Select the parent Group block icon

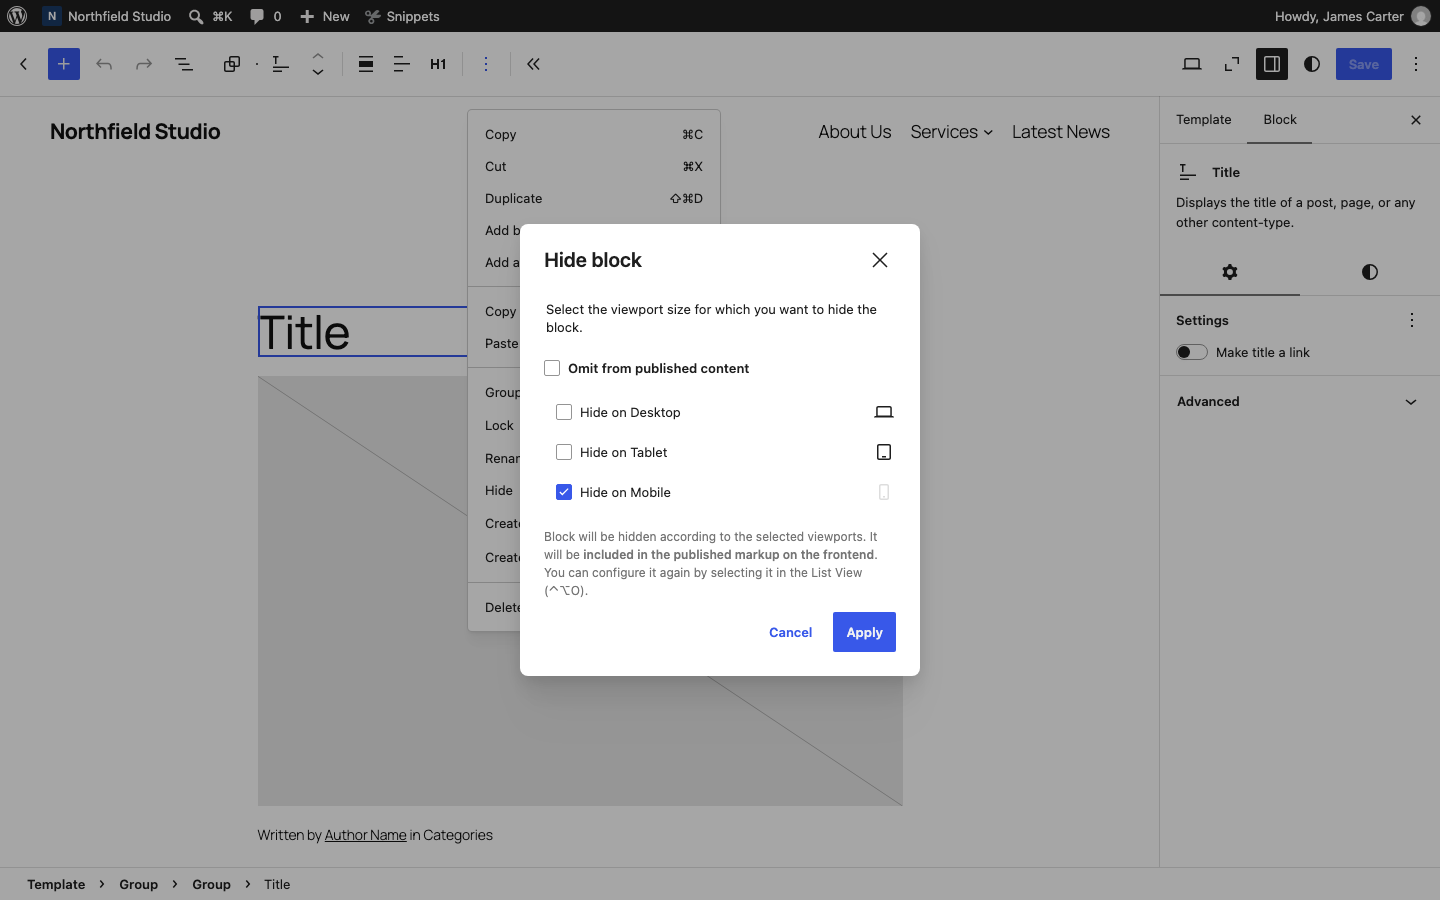click(232, 64)
